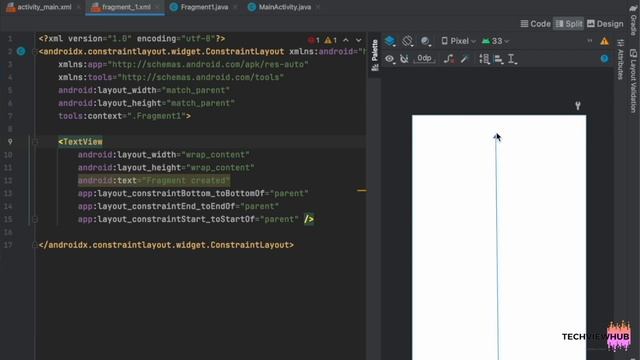
Task: Click the layout_constraintBottom_toBottomOf line
Action: pyautogui.click(x=193, y=193)
